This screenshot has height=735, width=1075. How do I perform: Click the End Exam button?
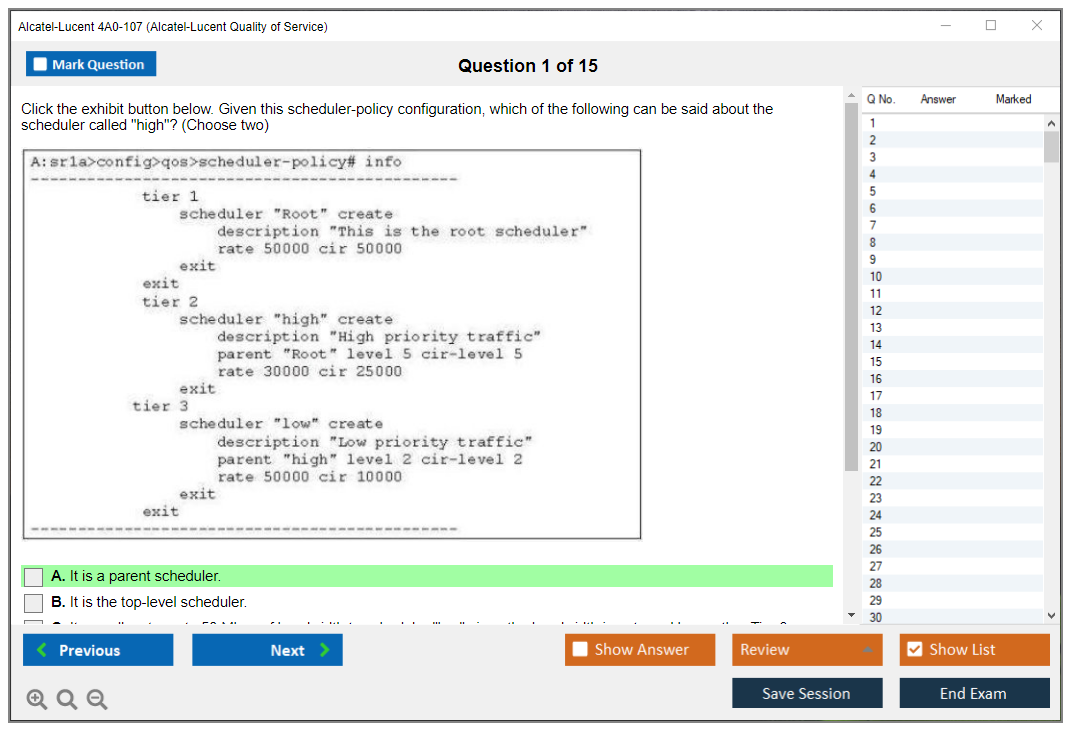click(974, 694)
